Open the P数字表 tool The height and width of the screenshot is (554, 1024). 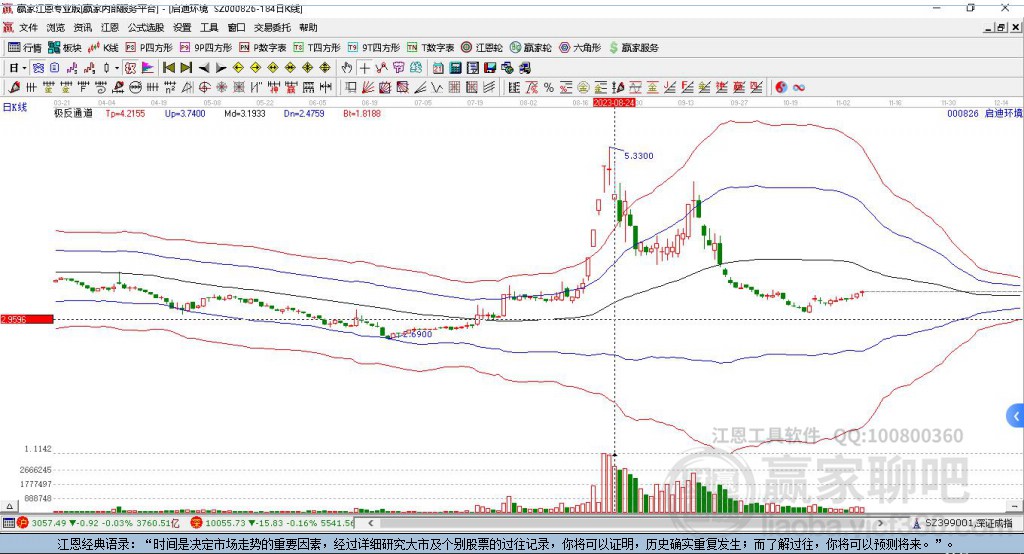(x=262, y=48)
